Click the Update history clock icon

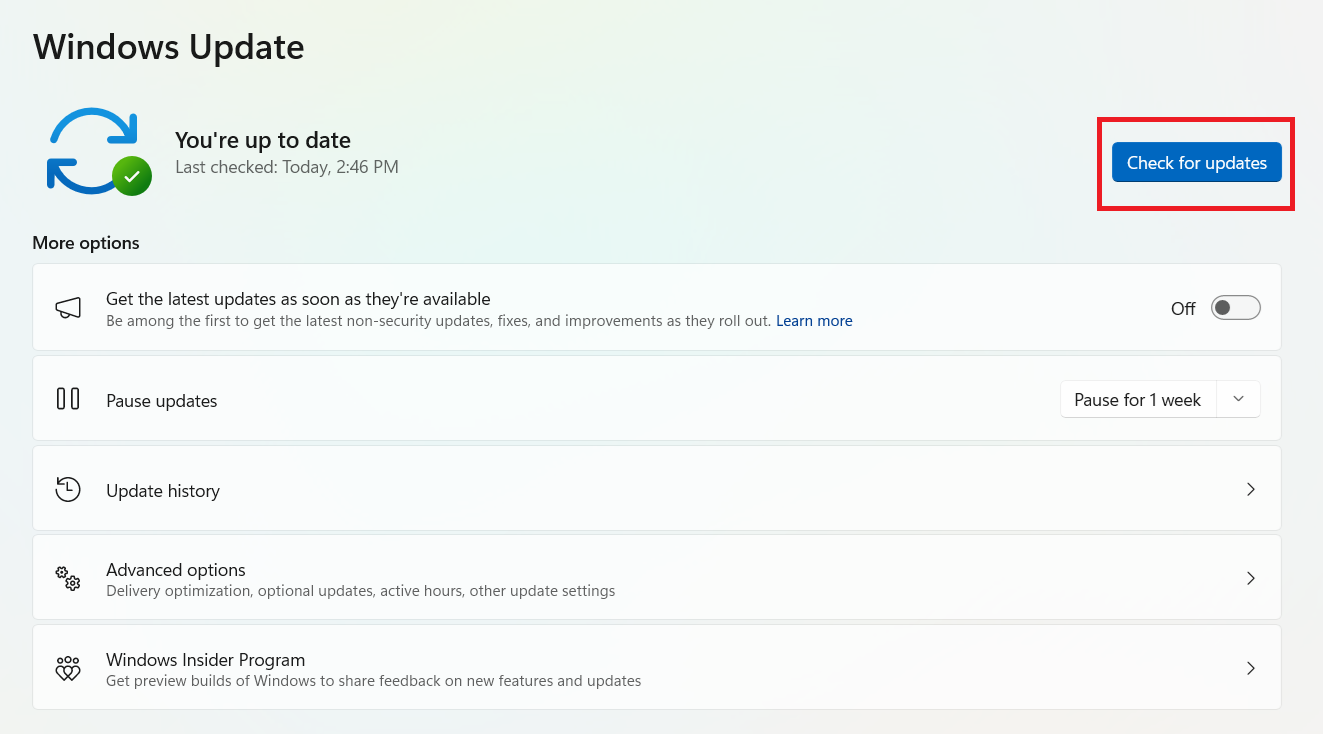(x=67, y=489)
